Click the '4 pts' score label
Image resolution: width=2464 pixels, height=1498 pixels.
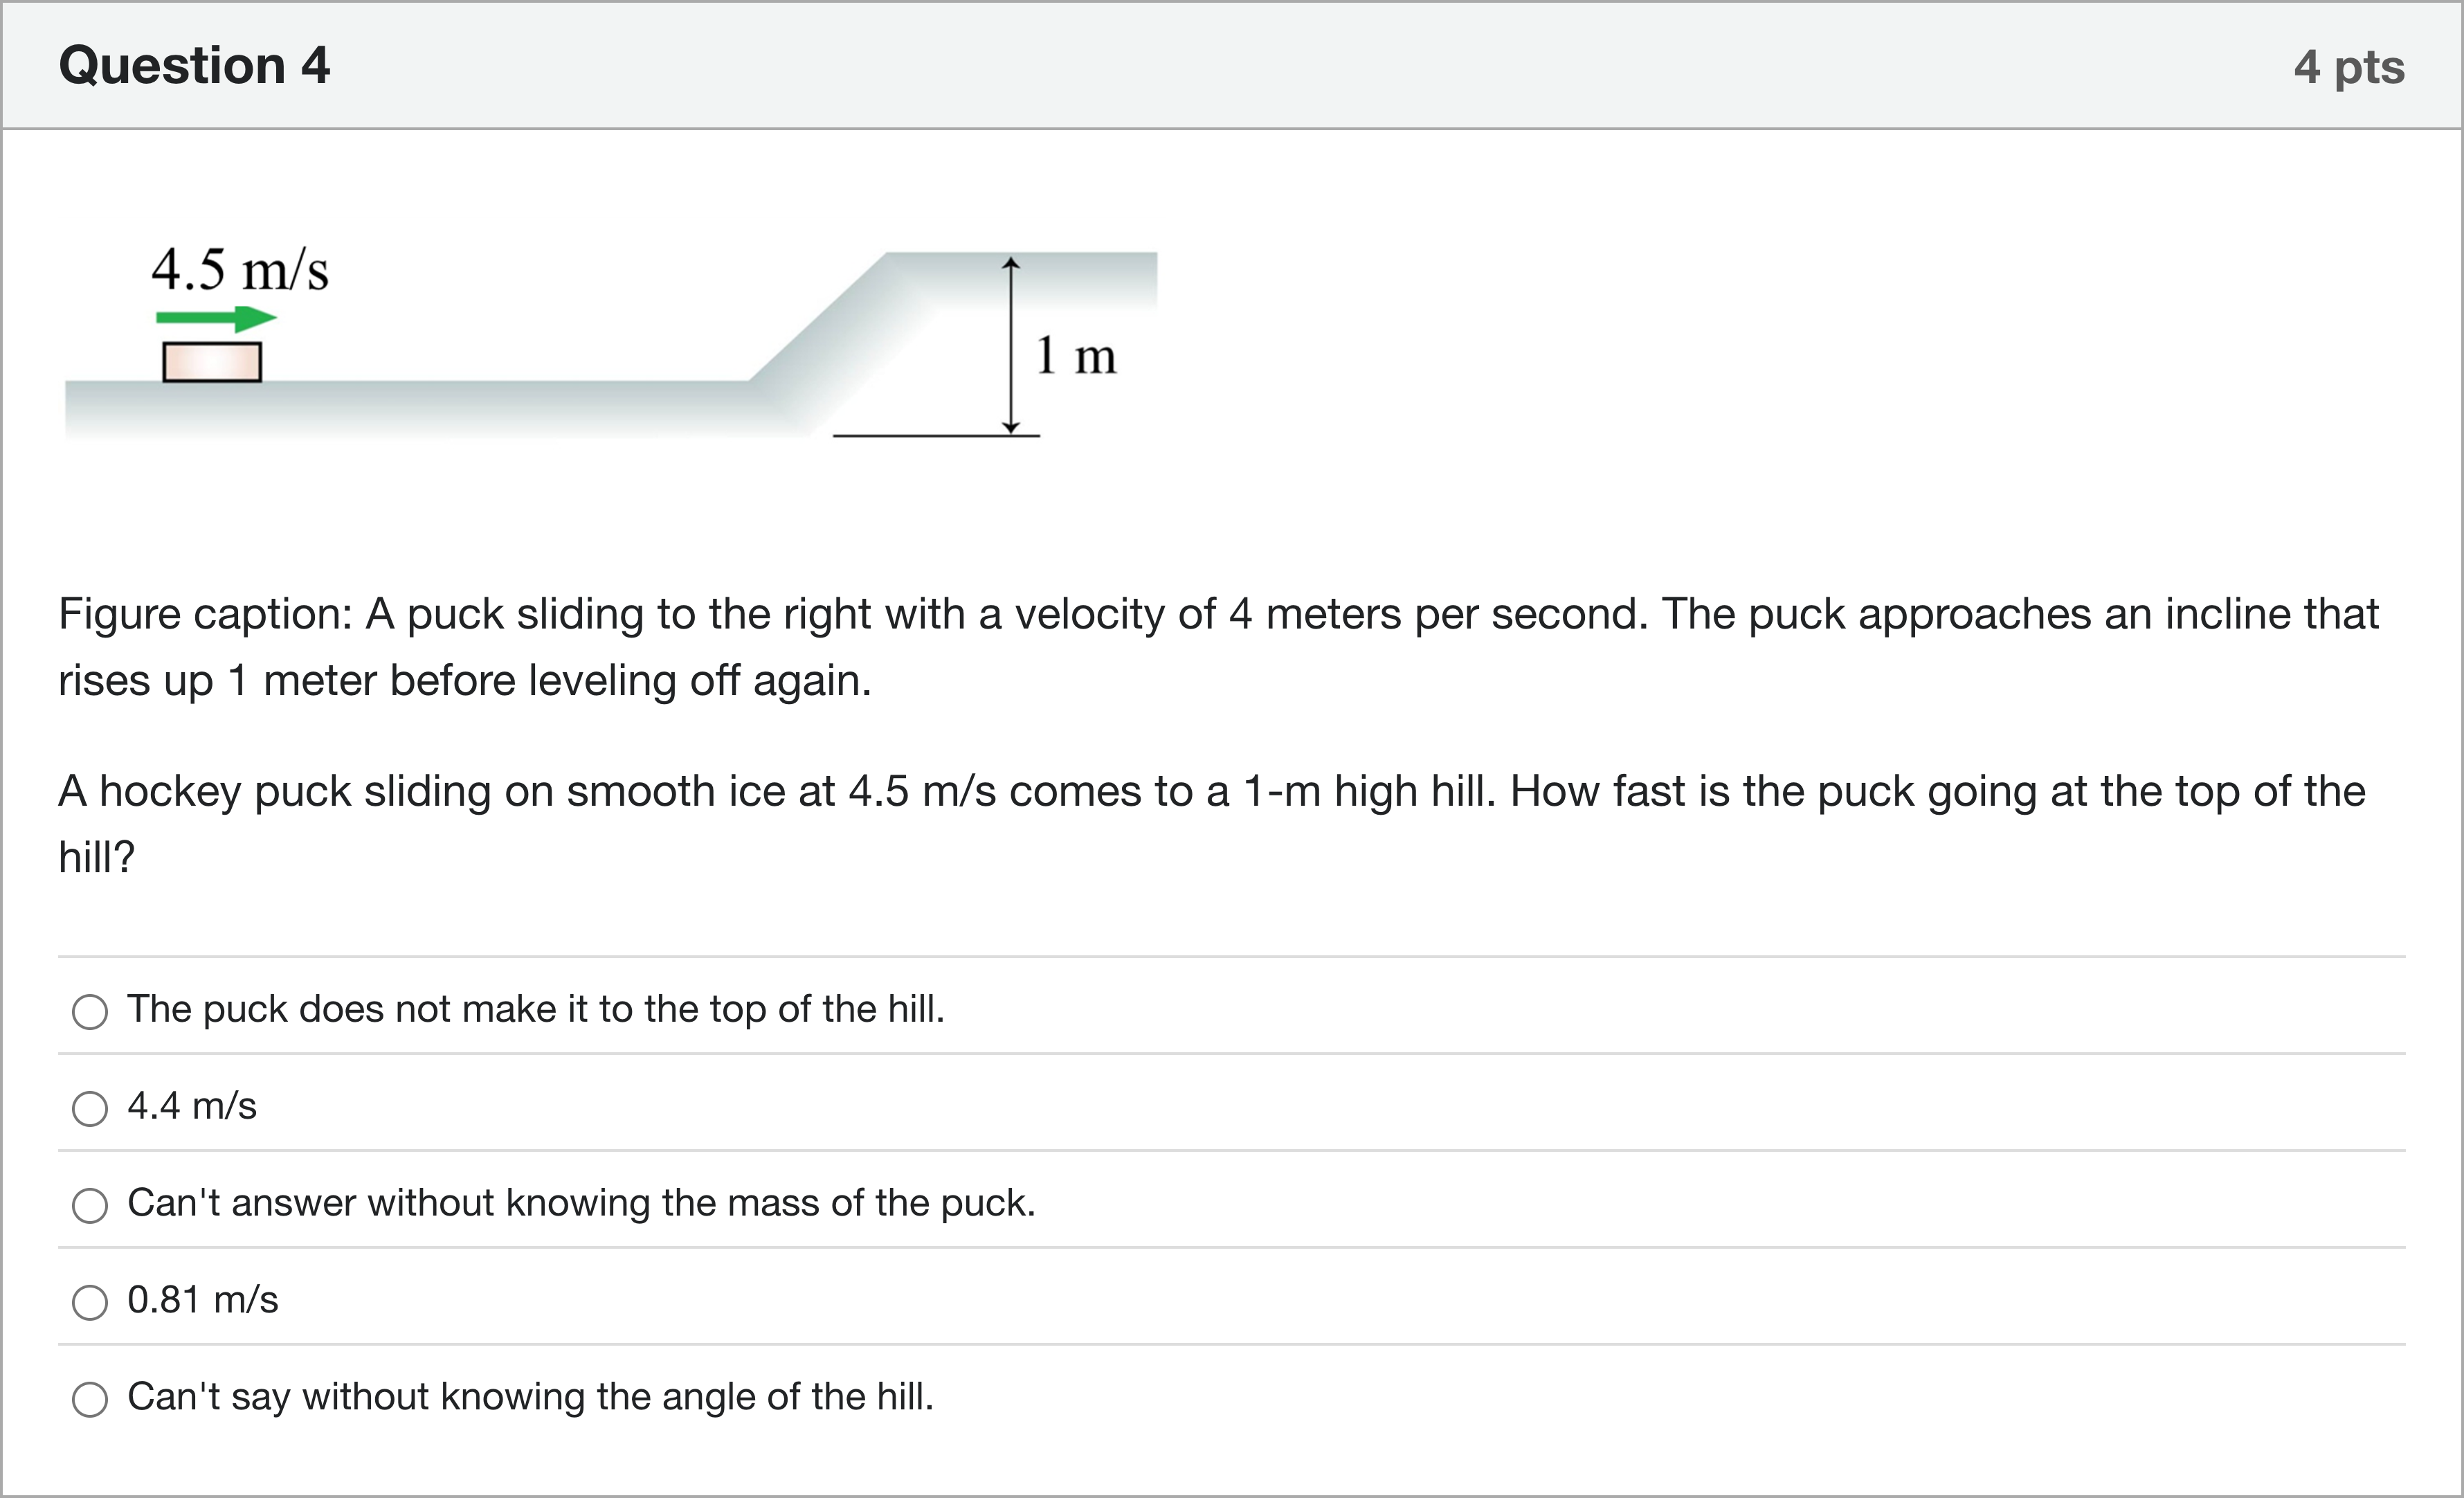(x=2349, y=68)
